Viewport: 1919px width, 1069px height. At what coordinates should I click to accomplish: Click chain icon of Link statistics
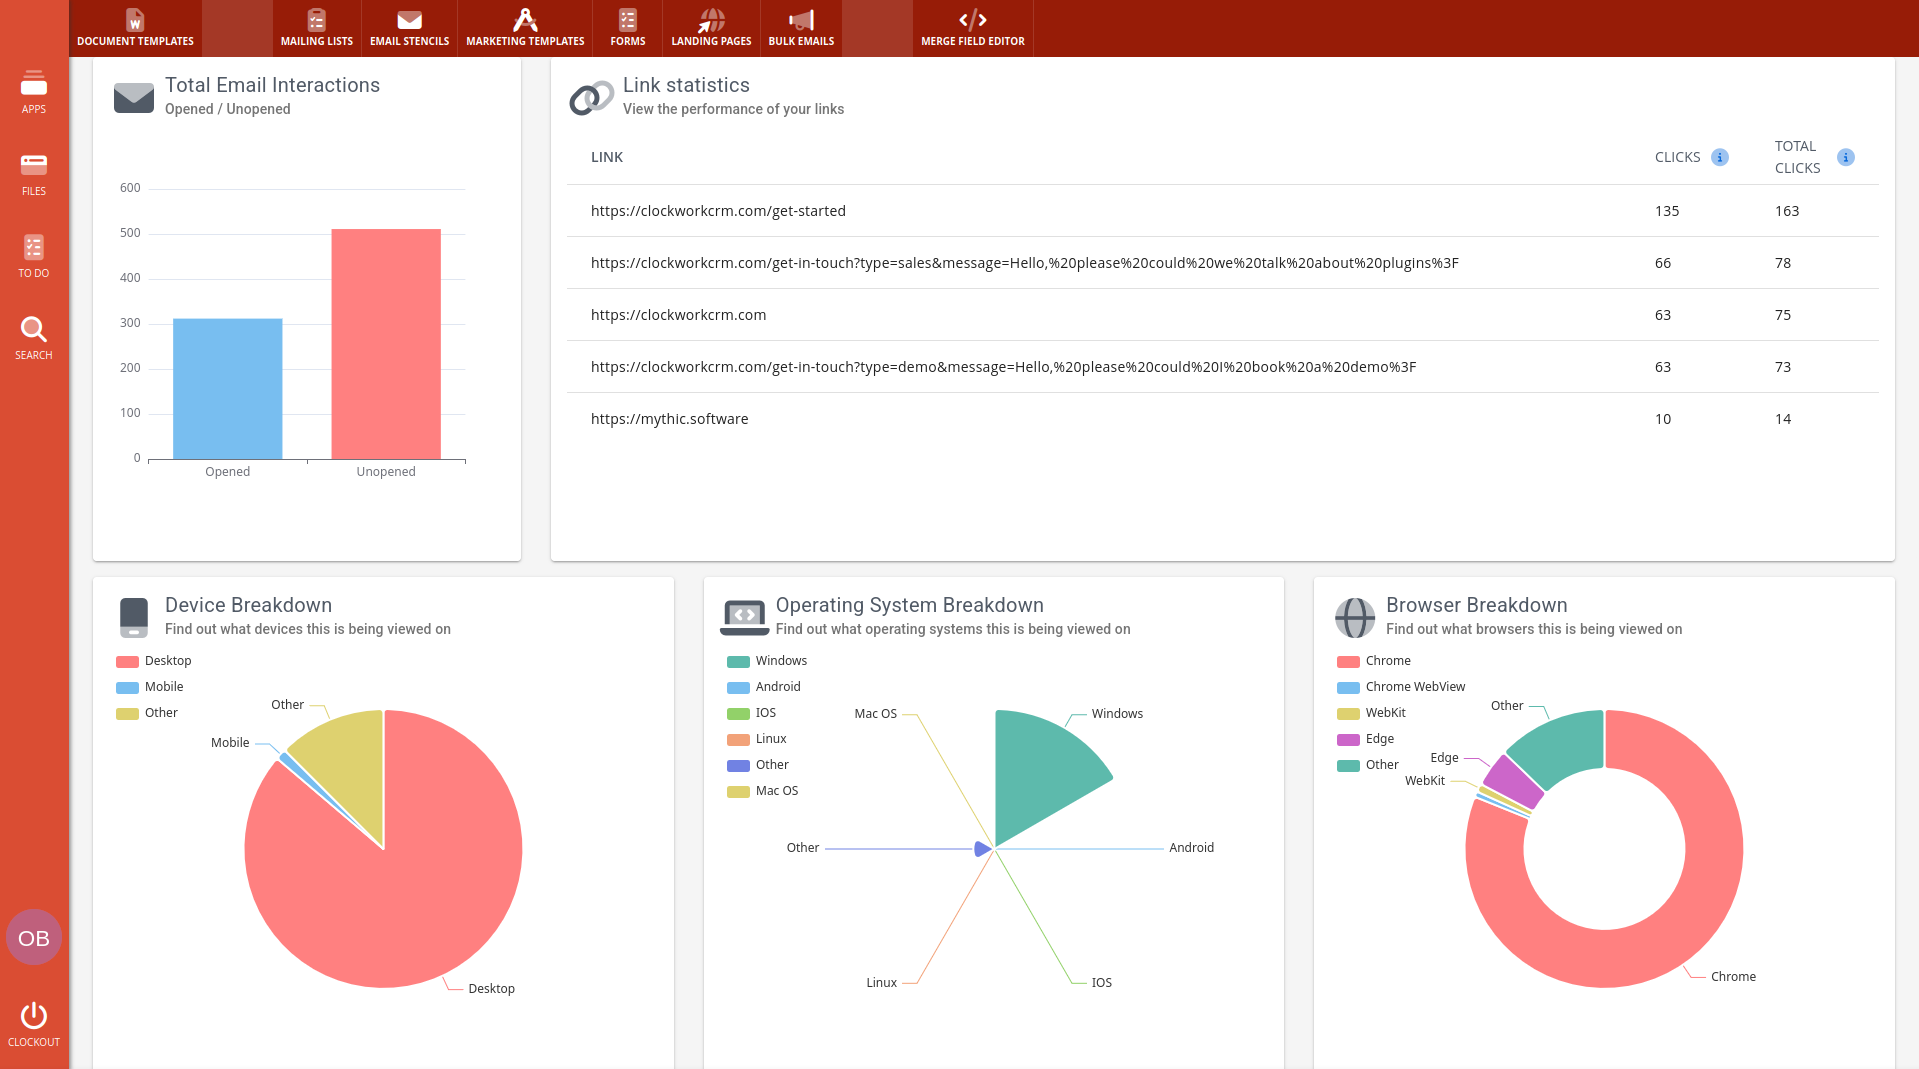(591, 98)
